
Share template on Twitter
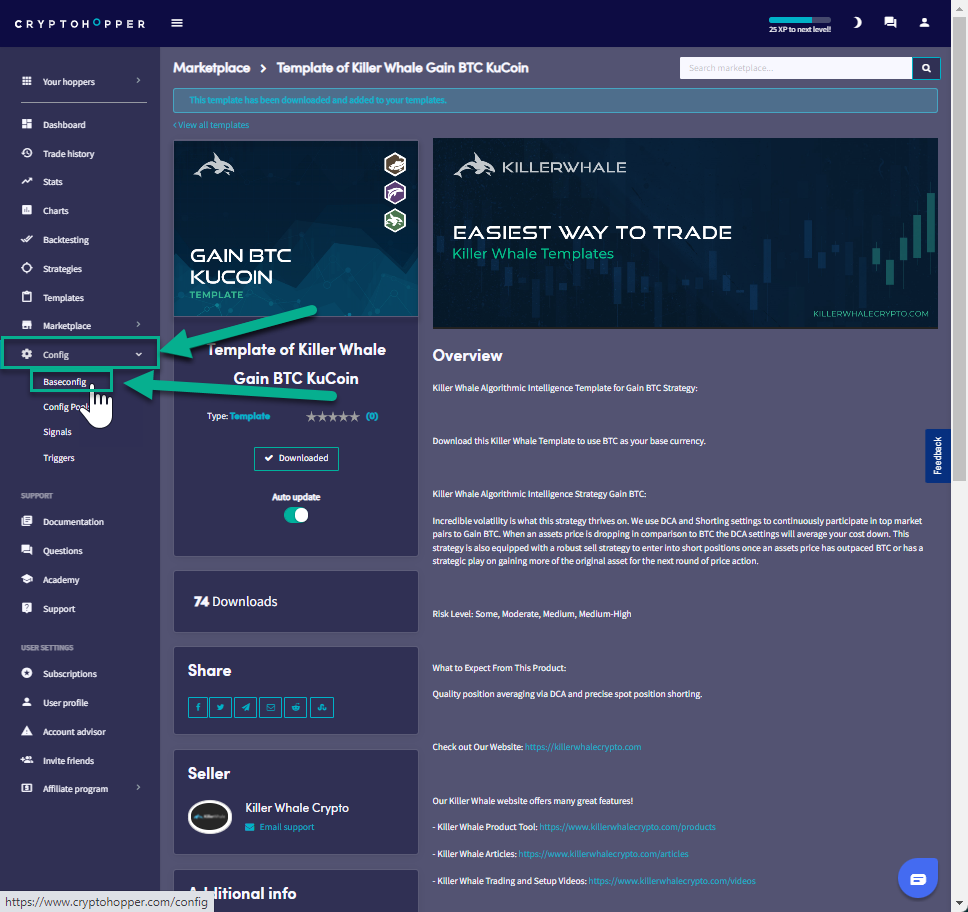(x=222, y=707)
